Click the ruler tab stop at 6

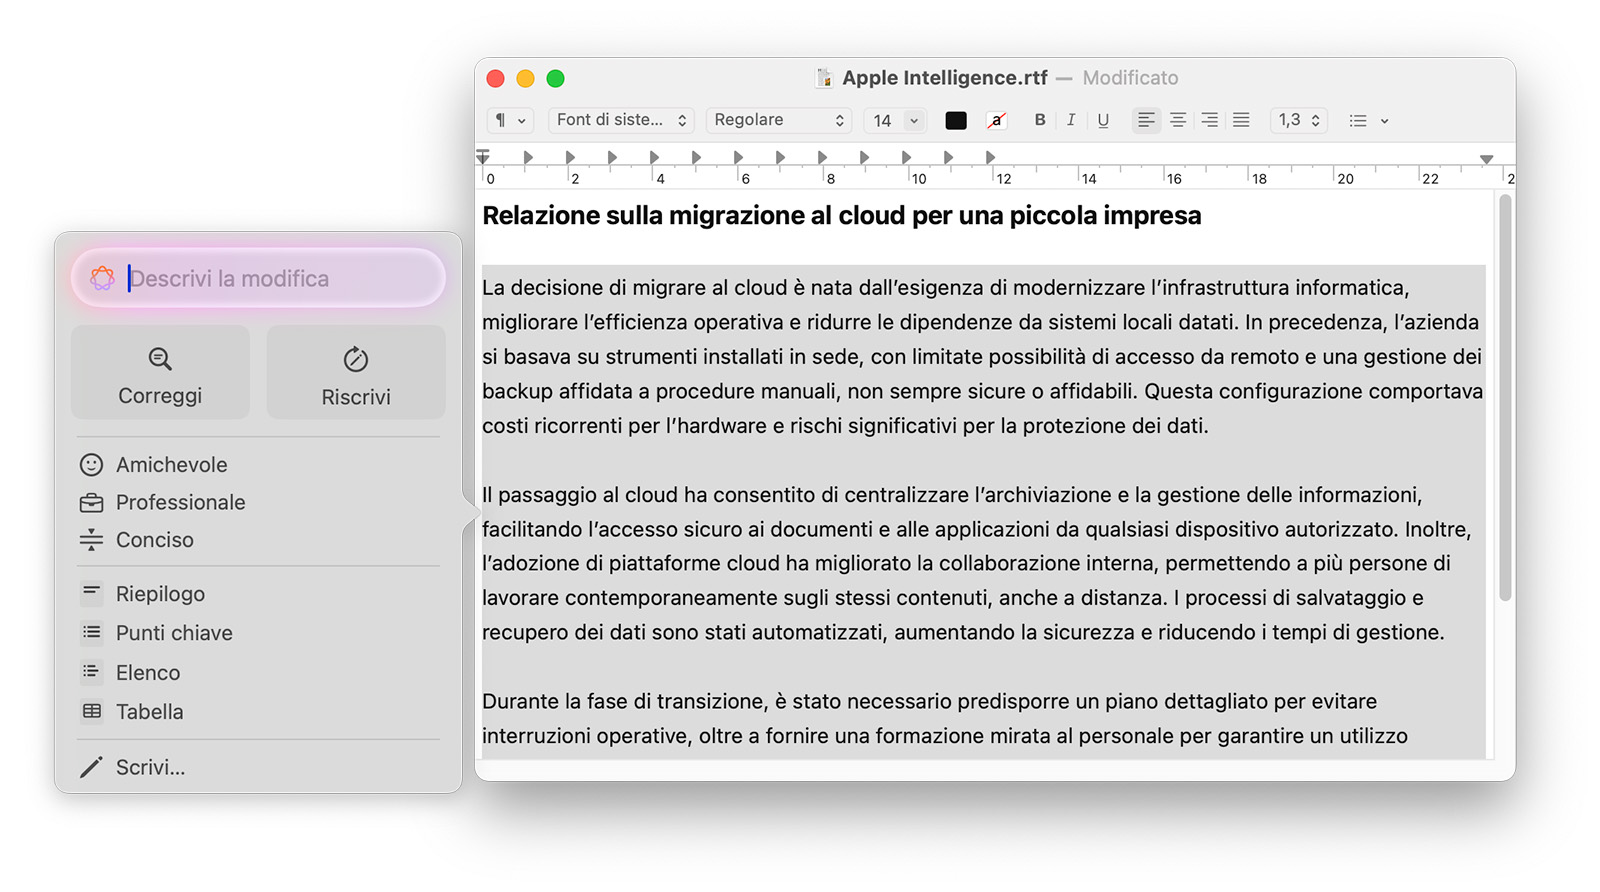click(x=738, y=157)
